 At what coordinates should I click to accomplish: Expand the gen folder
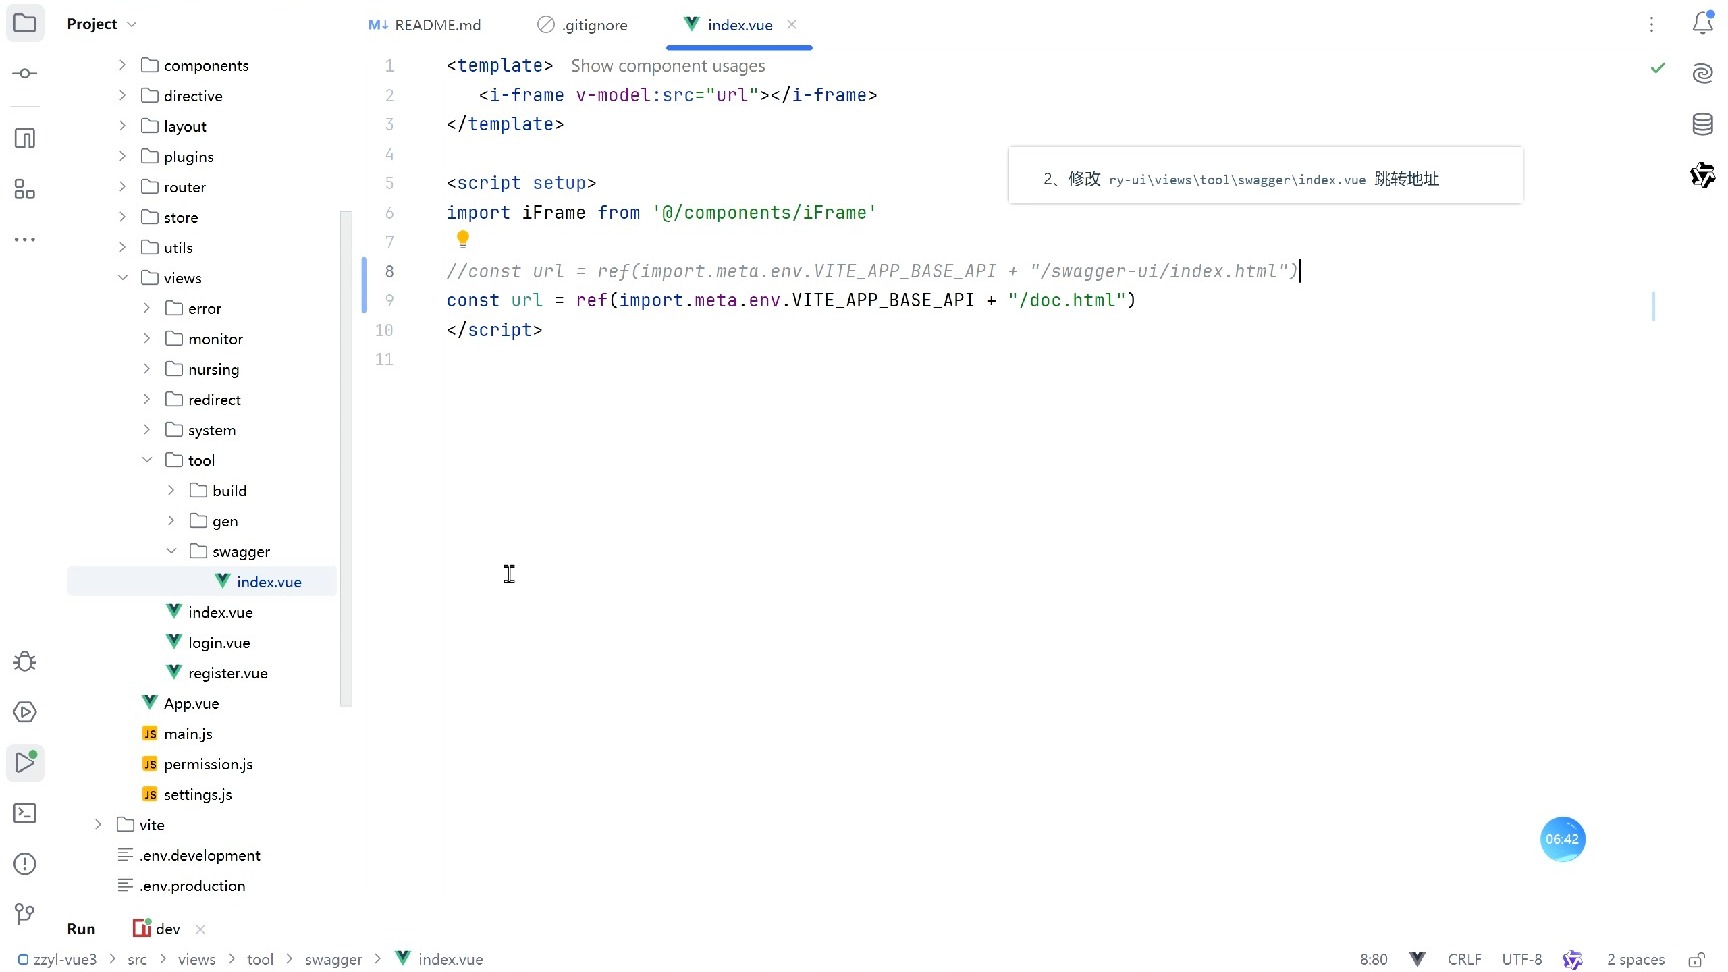[171, 521]
